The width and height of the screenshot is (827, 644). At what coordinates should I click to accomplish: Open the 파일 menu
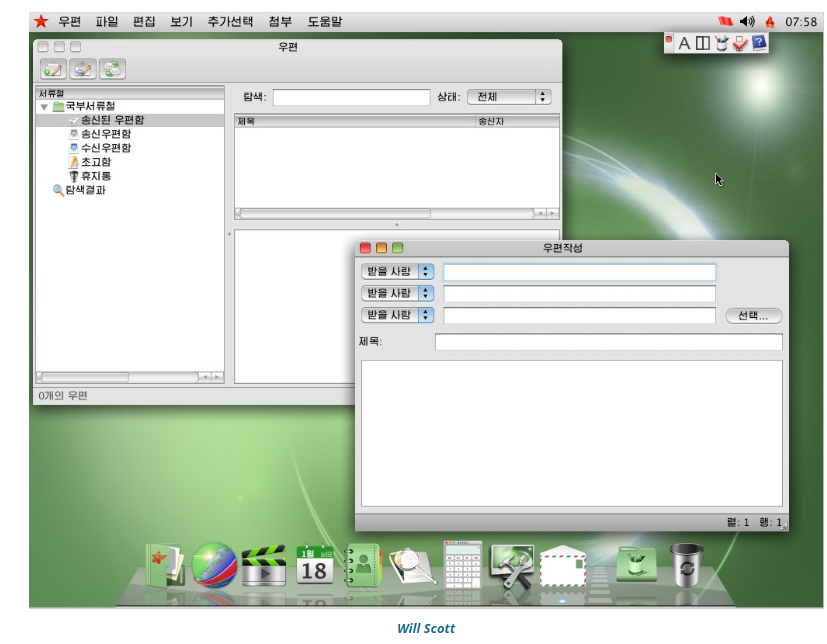pyautogui.click(x=107, y=21)
